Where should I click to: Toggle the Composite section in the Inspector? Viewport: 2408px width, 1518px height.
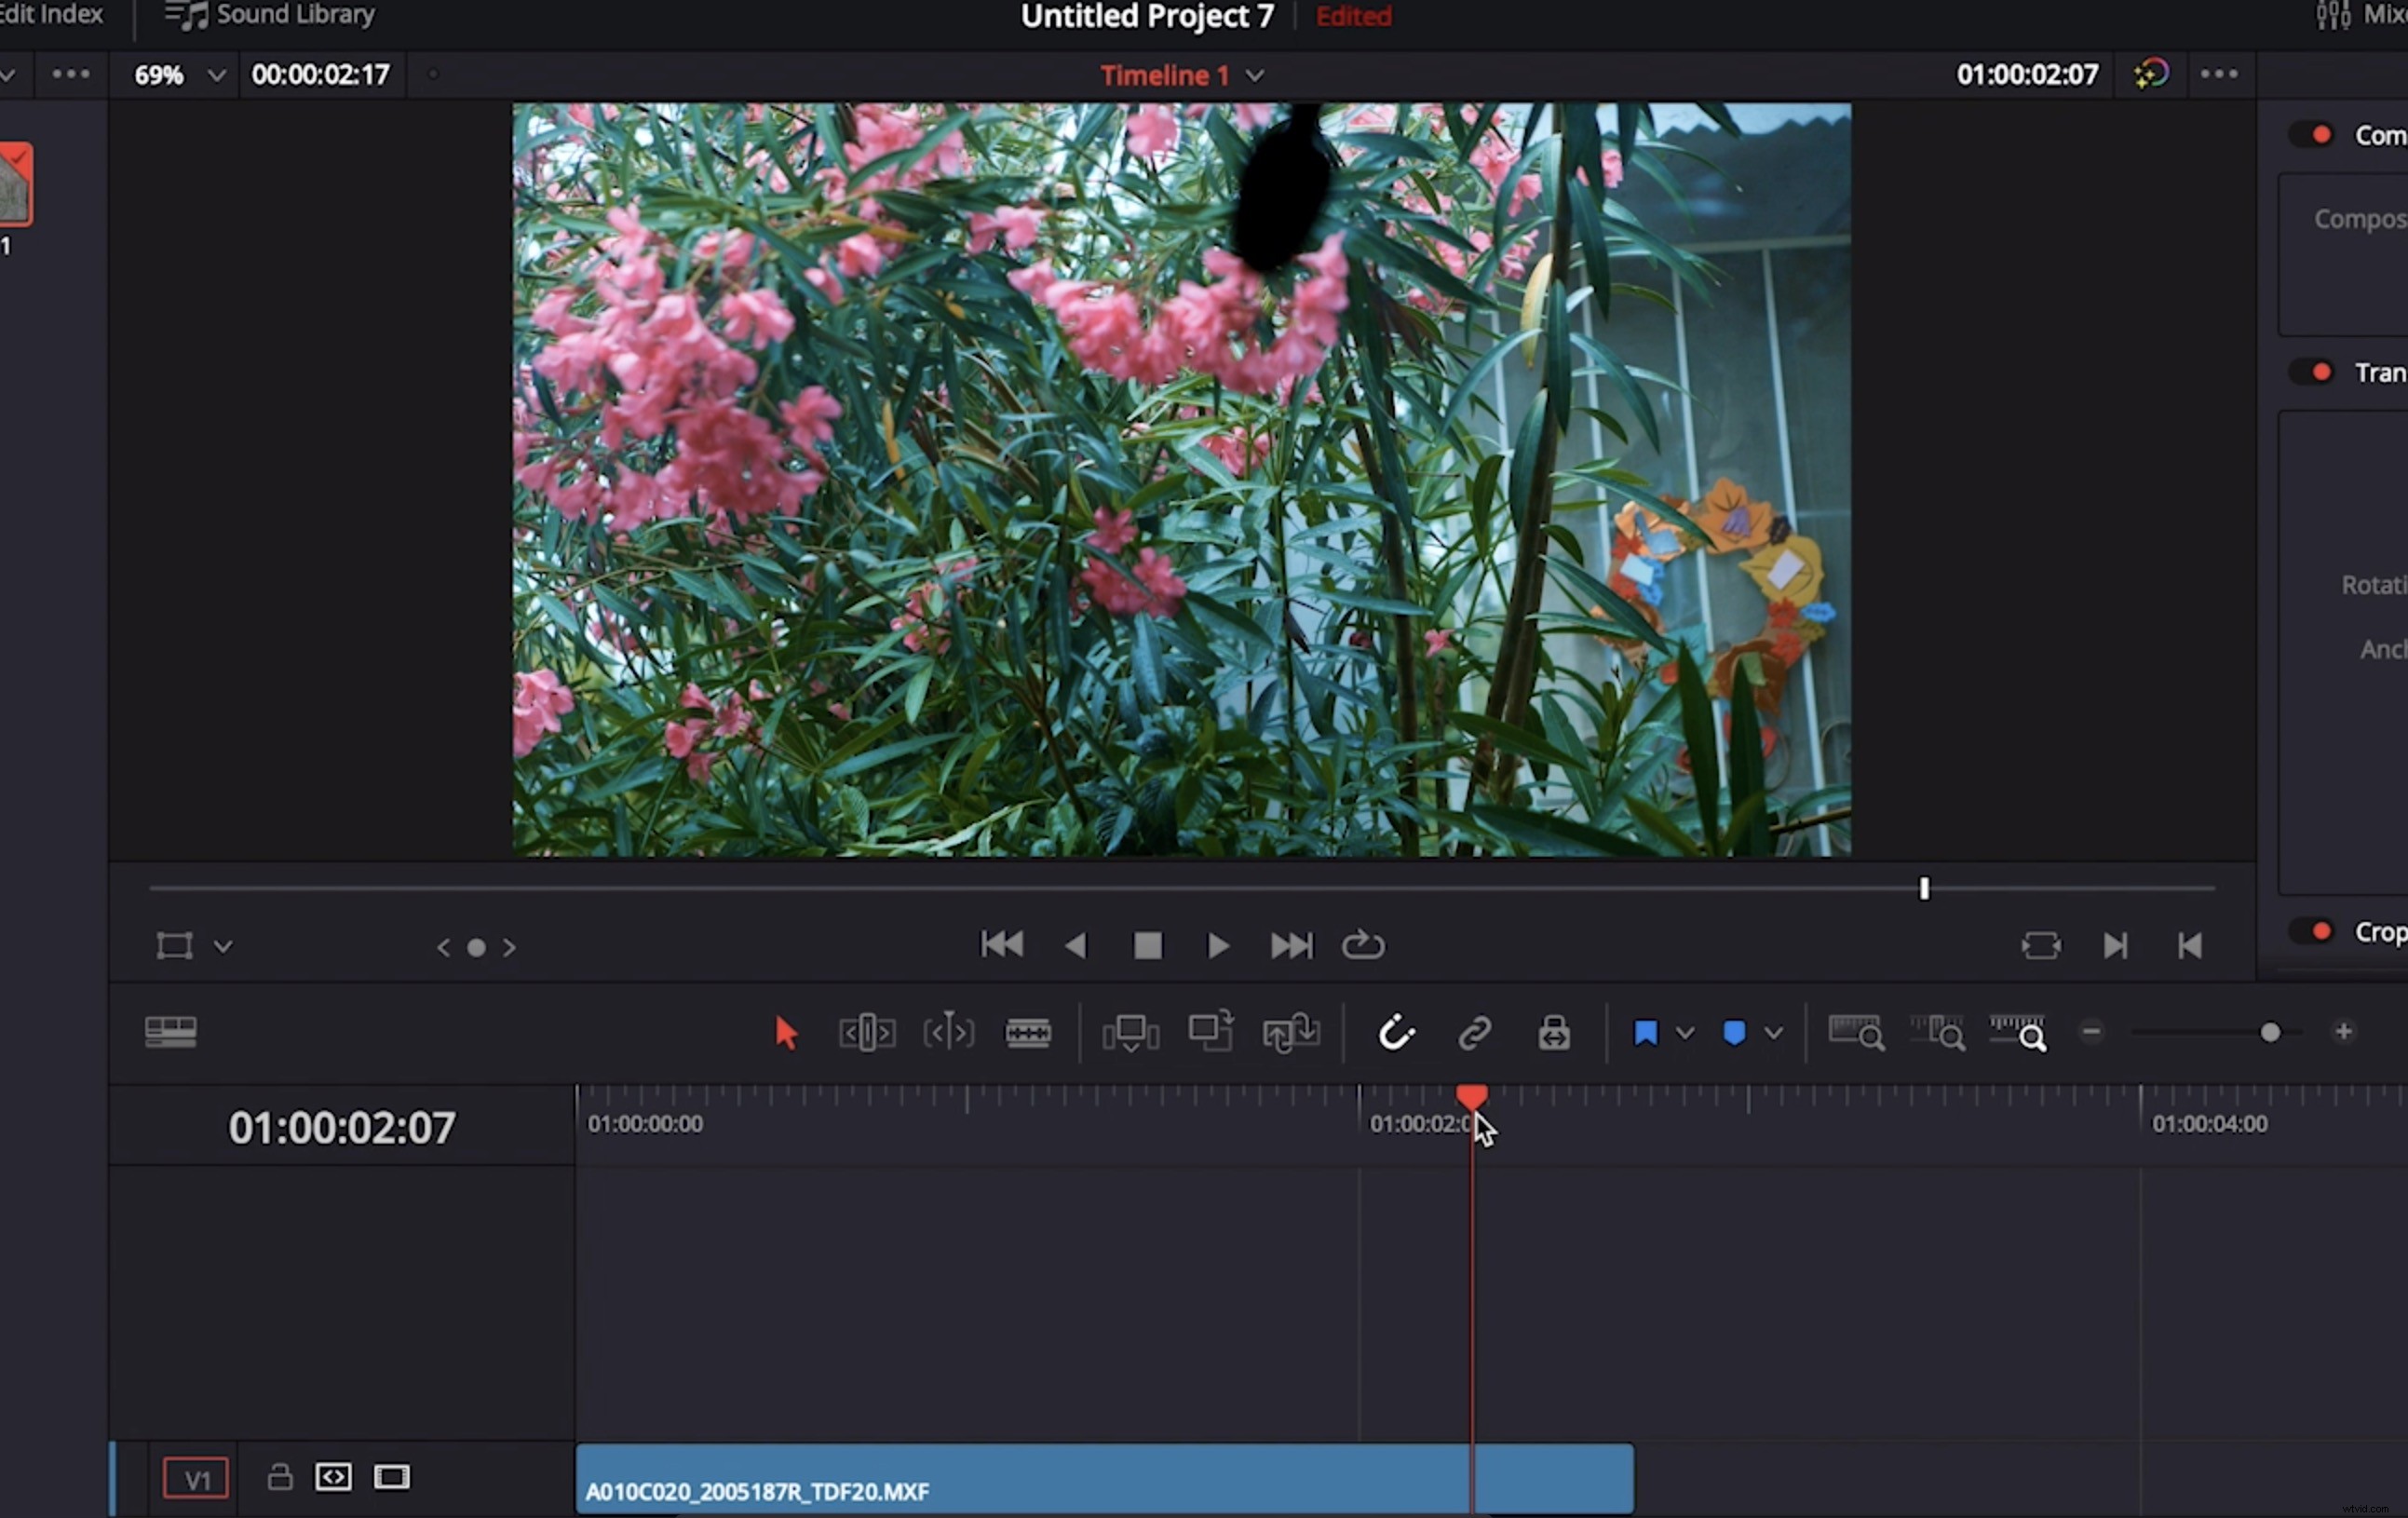coord(2311,133)
